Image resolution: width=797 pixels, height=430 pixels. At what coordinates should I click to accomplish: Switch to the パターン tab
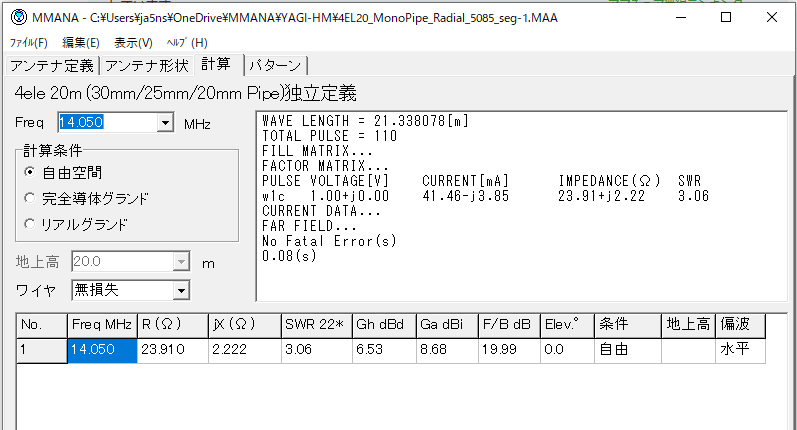click(274, 65)
